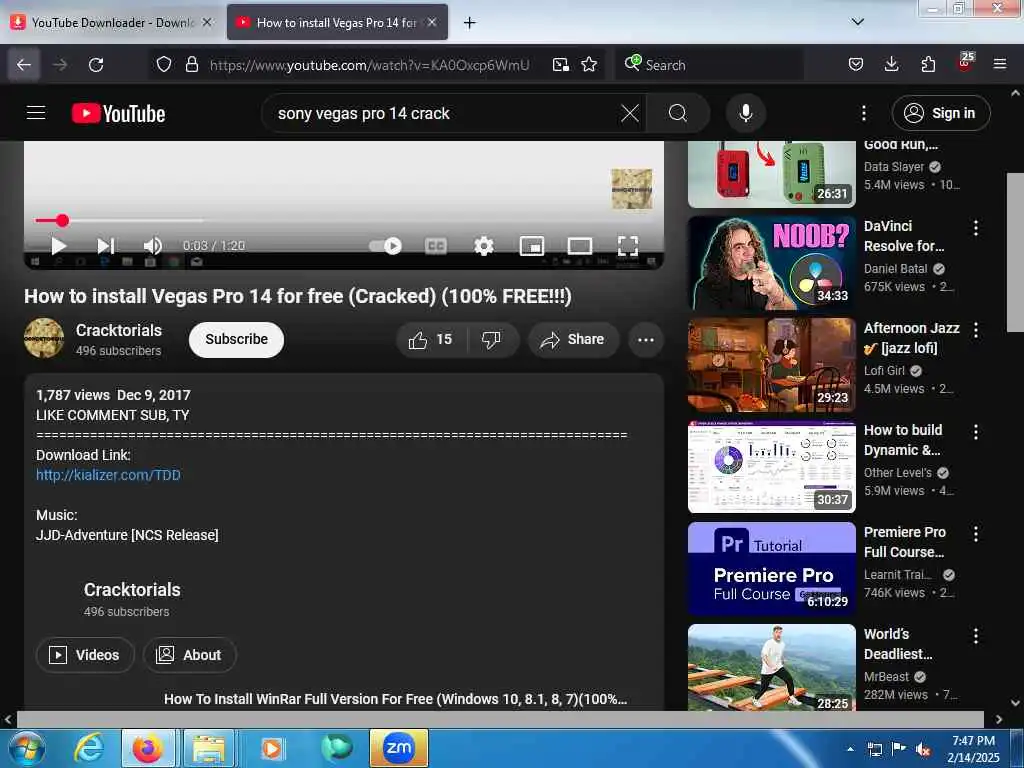Open options for DaVinci Resolve video

[x=976, y=228]
